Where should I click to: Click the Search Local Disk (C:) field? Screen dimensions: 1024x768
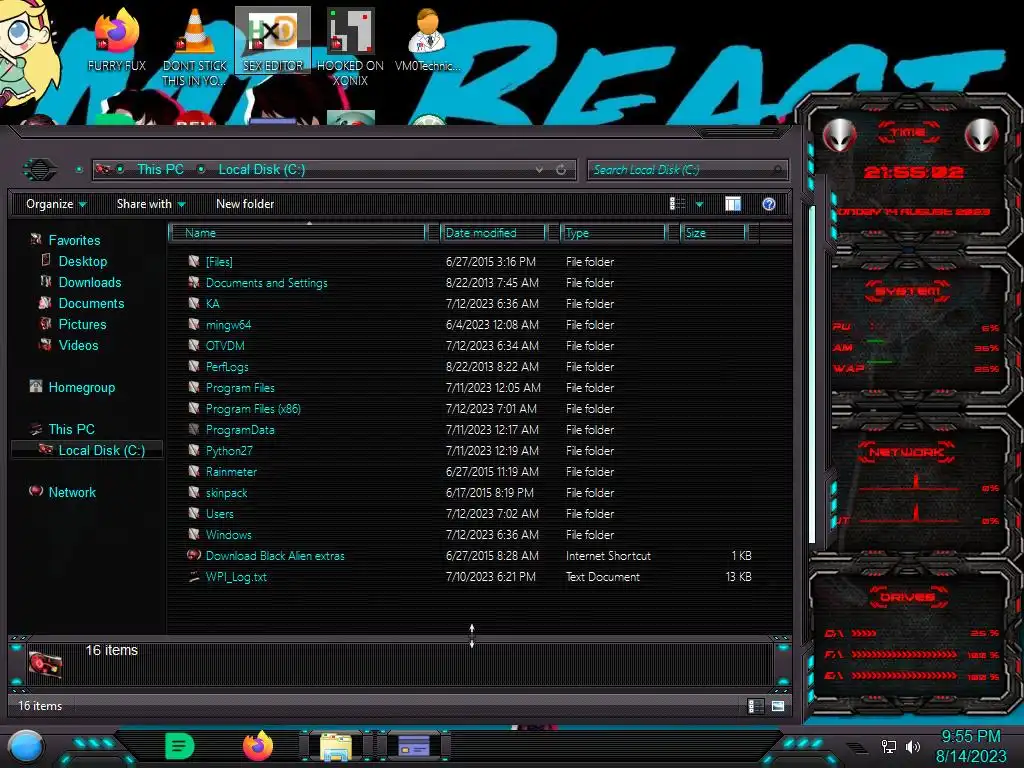[687, 170]
